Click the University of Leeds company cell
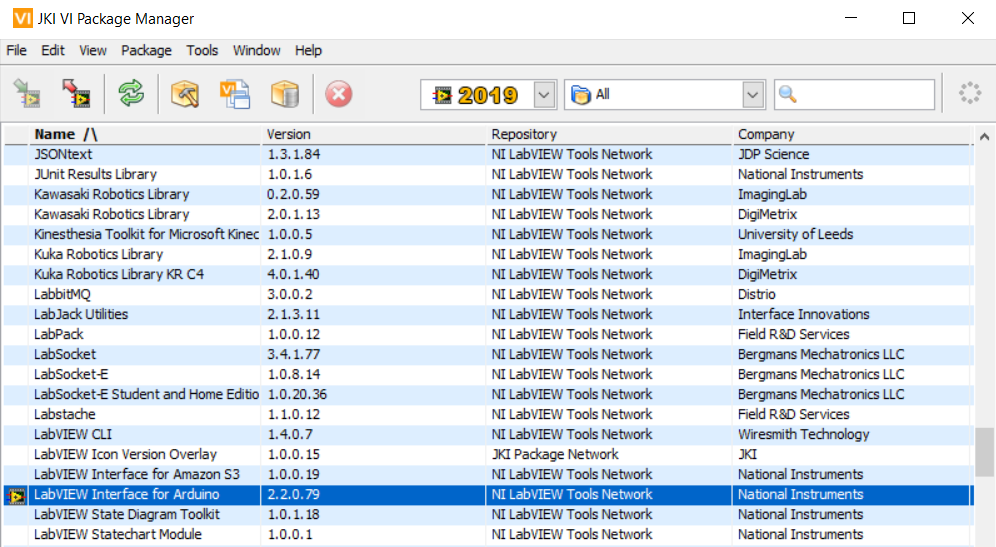This screenshot has width=996, height=547. tap(852, 234)
